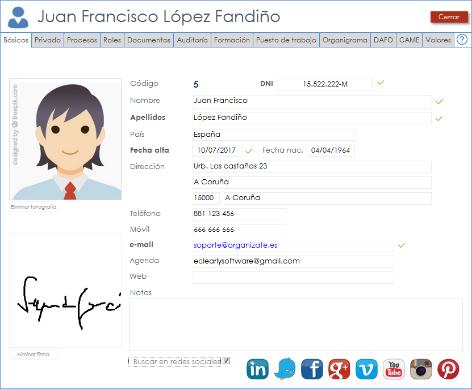Click the Eliminar firma link
Image resolution: width=472 pixels, height=389 pixels.
[33, 354]
